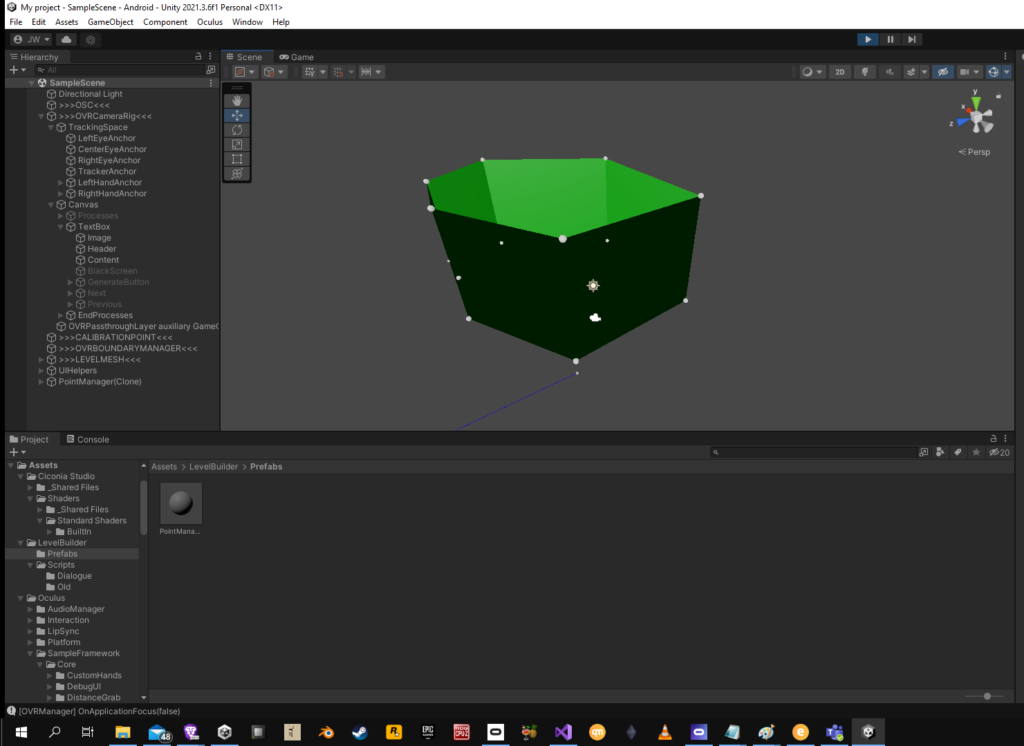This screenshot has width=1024, height=746.
Task: Toggle scene visibility eye icon
Action: tap(942, 72)
